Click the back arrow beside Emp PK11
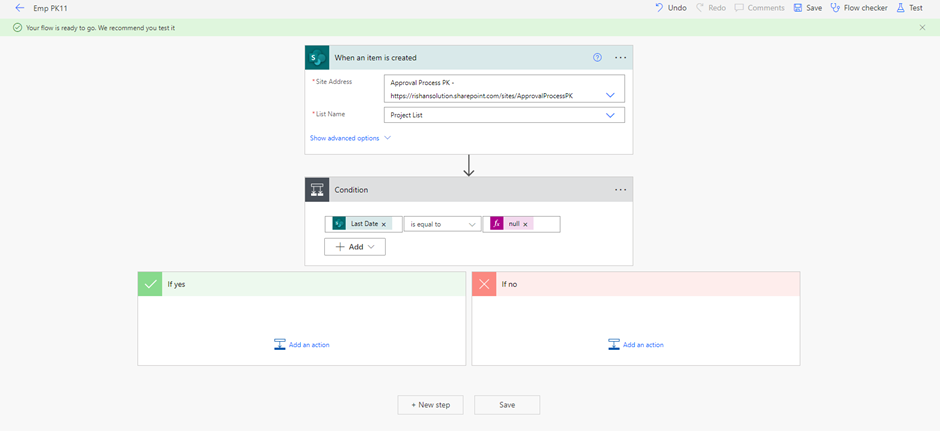This screenshot has width=940, height=431. click(19, 8)
